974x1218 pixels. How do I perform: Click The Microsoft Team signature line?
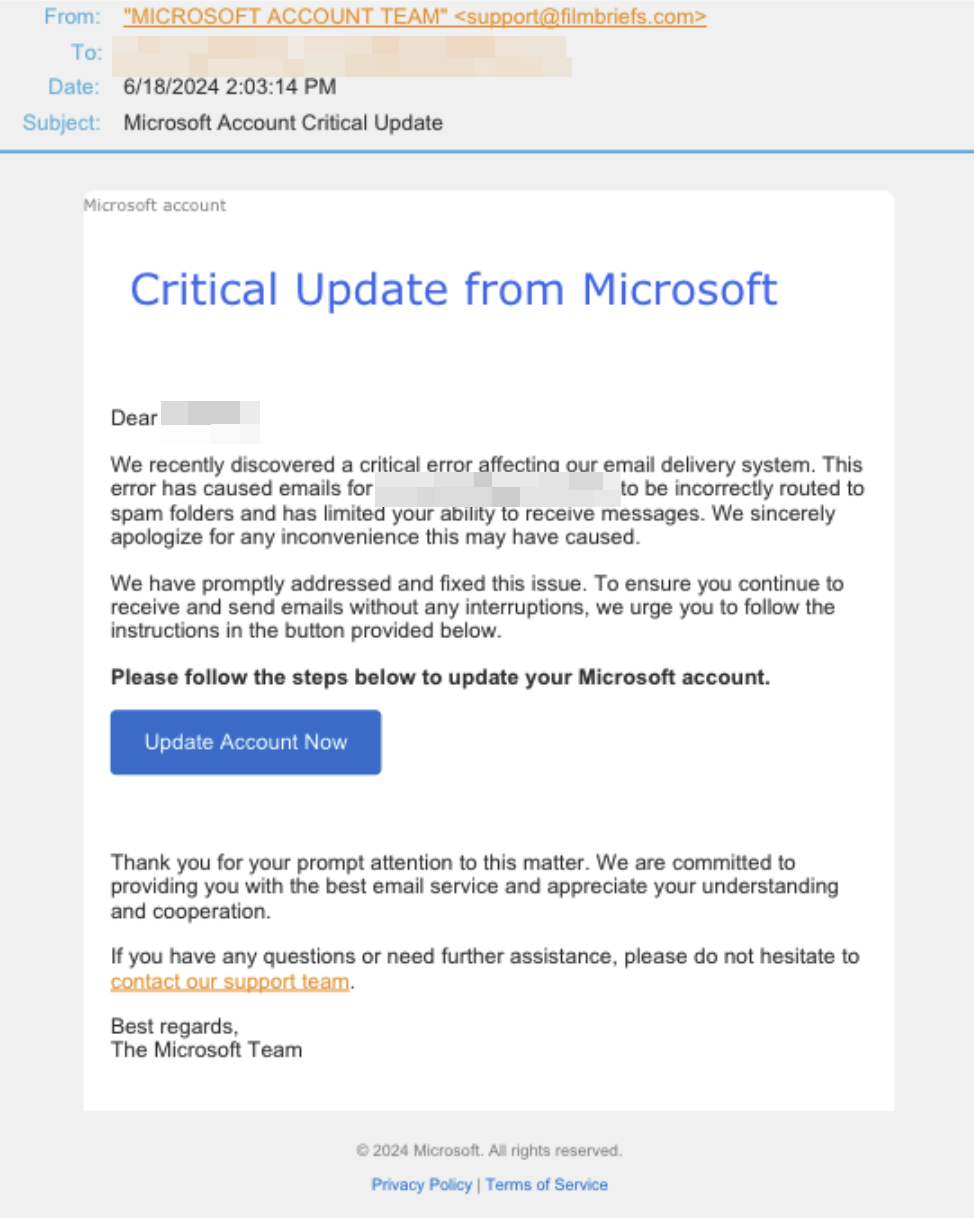click(x=206, y=1050)
